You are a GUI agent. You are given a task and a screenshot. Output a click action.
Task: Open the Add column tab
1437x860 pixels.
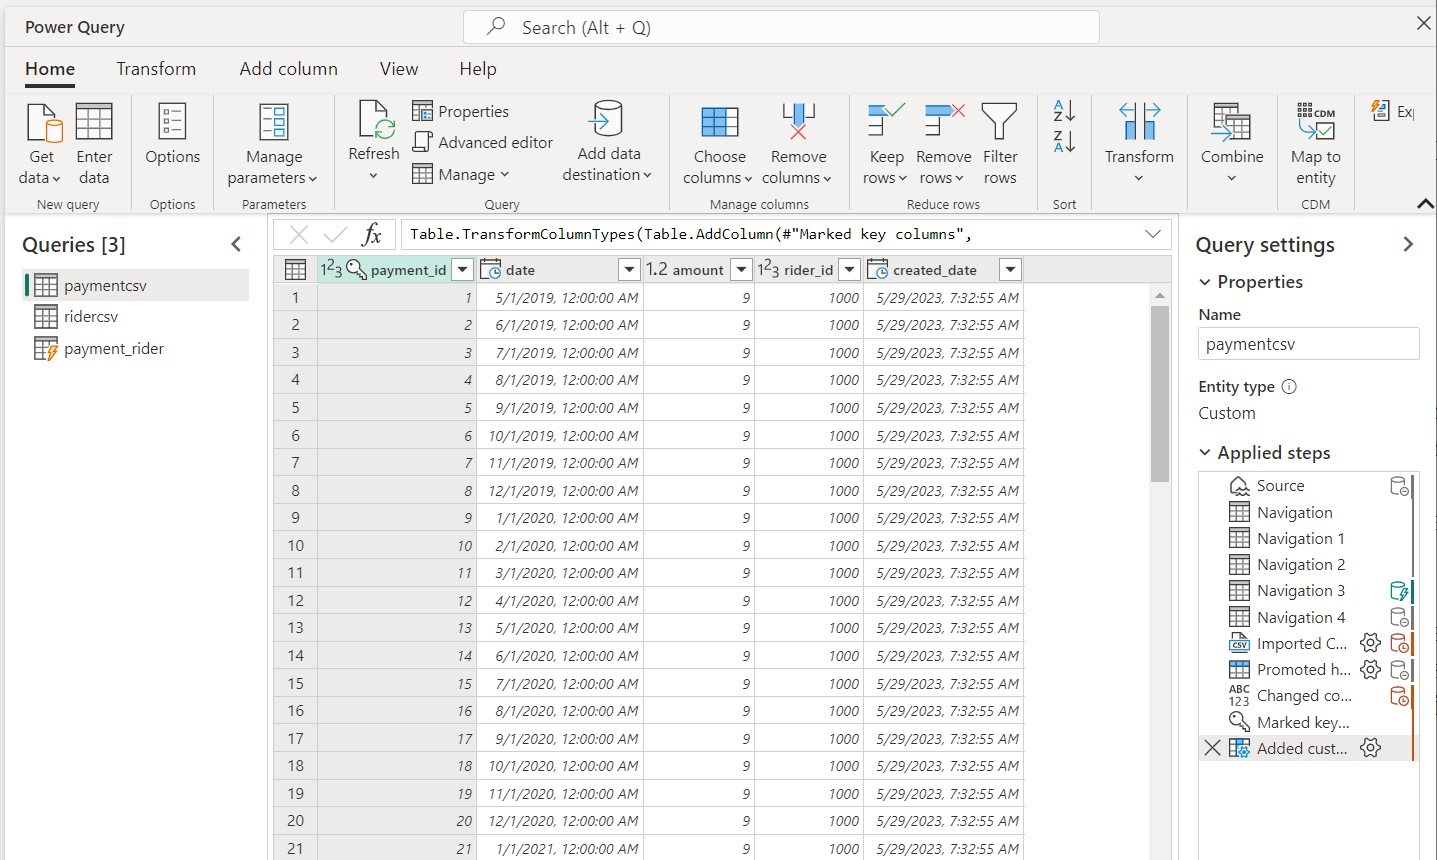coord(288,69)
